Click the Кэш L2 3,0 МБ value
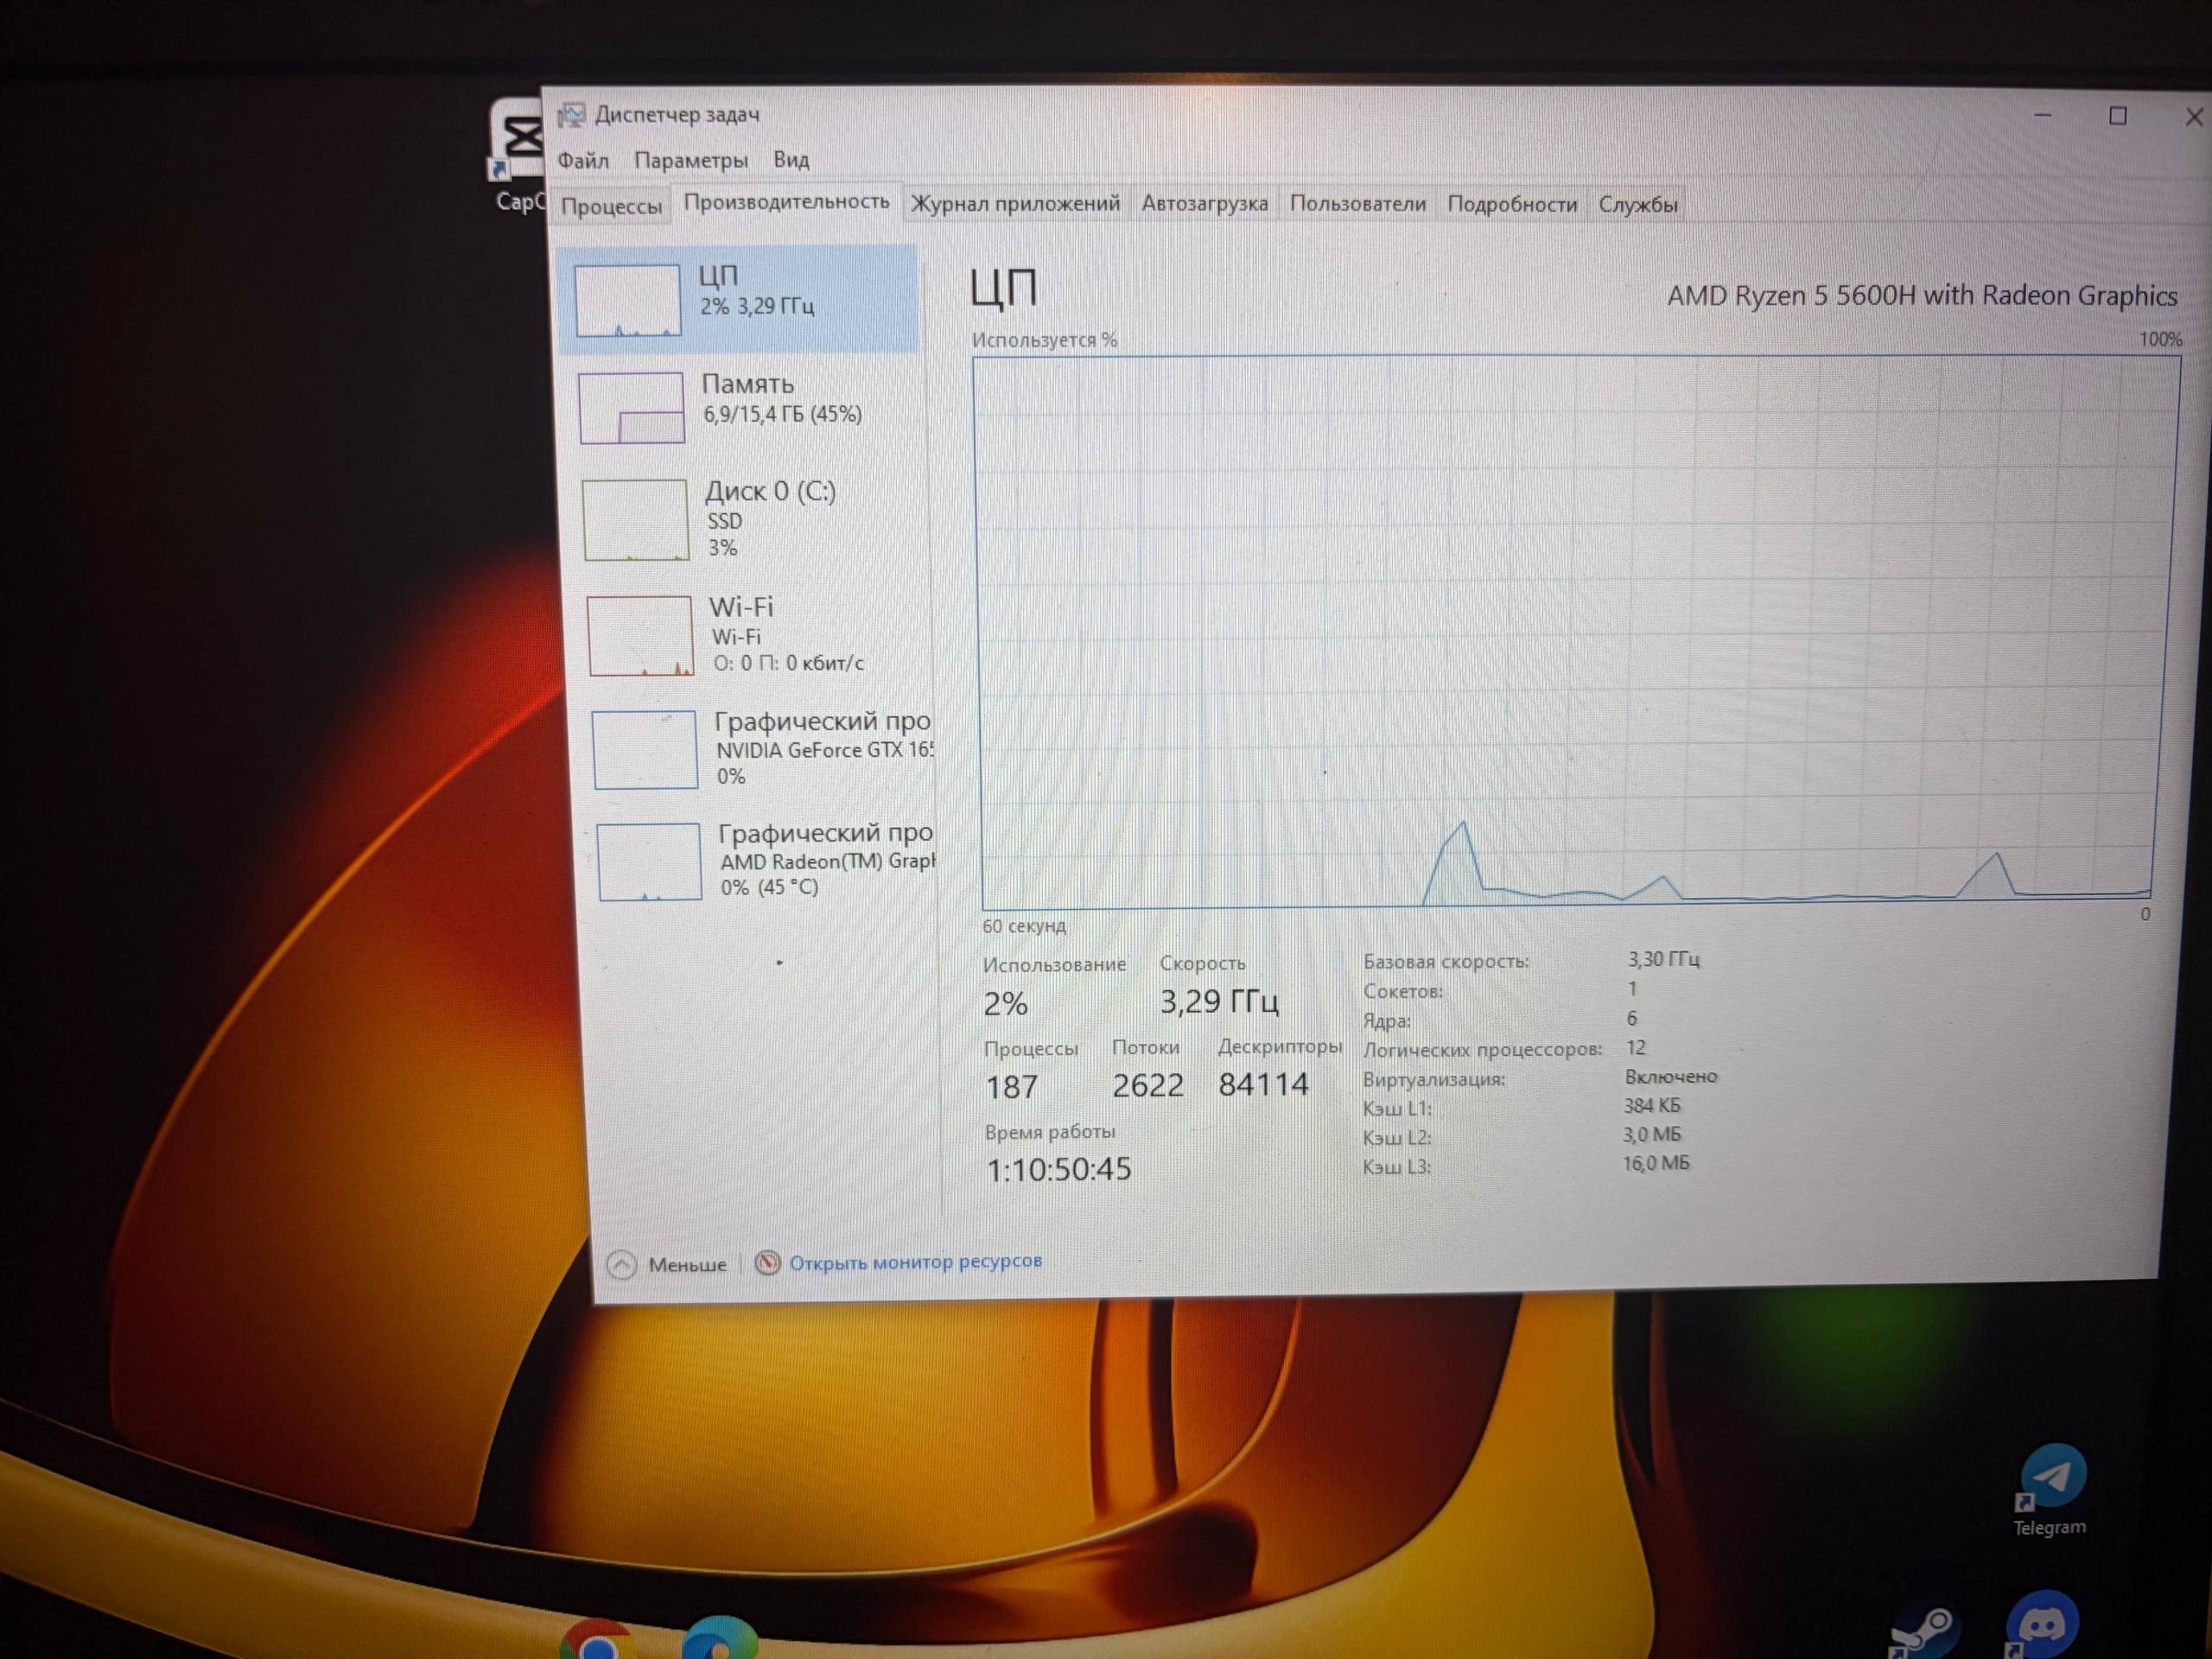The width and height of the screenshot is (2212, 1659). coord(1652,1135)
